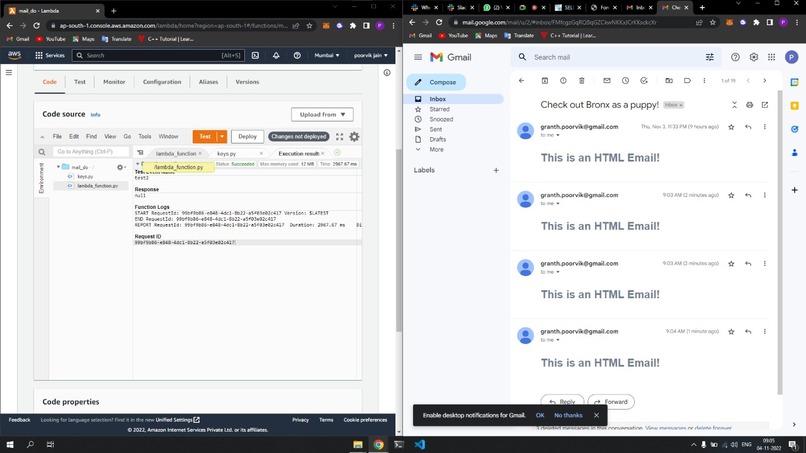
Task: Expand recipient details of Thu Nov 3 message
Action: (558, 135)
